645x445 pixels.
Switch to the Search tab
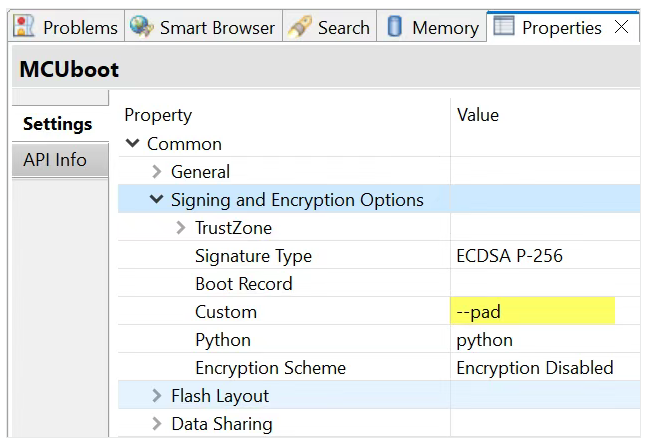pyautogui.click(x=329, y=27)
